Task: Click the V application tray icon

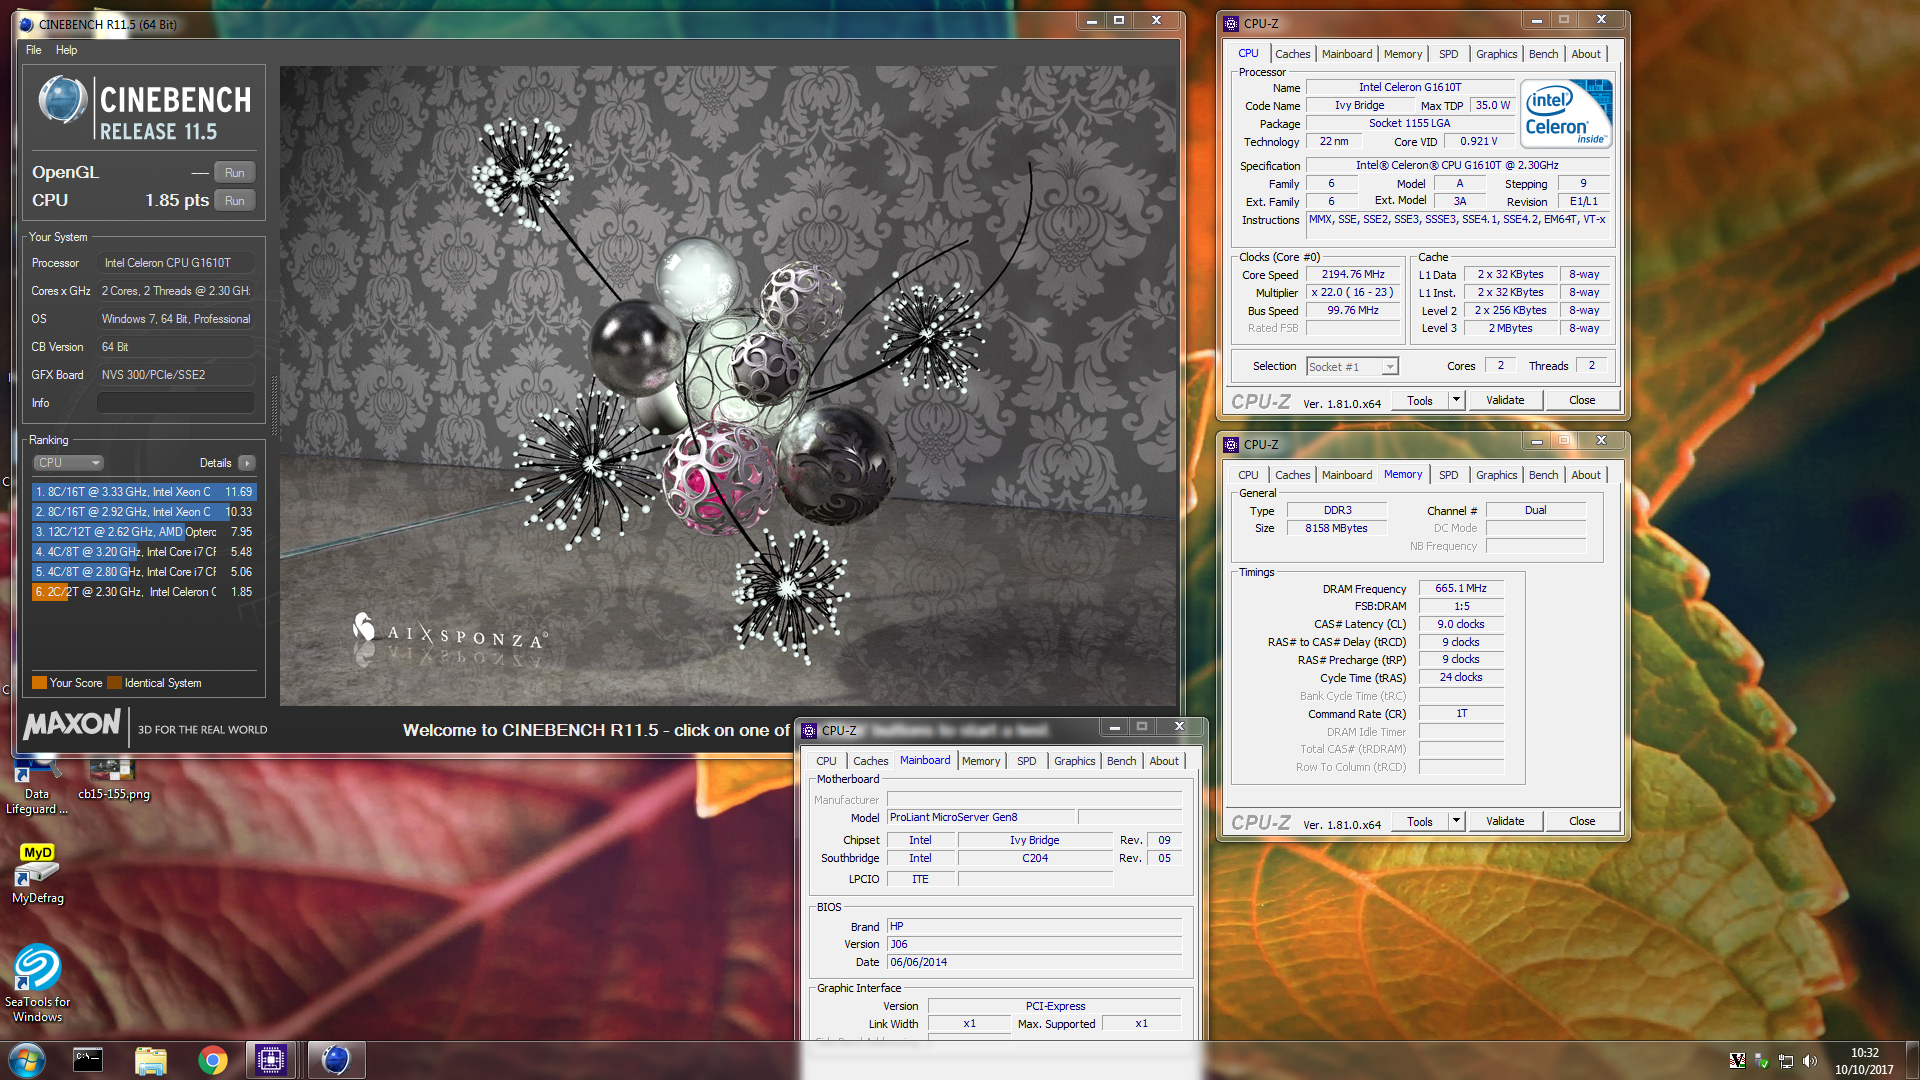Action: pyautogui.click(x=1737, y=1061)
